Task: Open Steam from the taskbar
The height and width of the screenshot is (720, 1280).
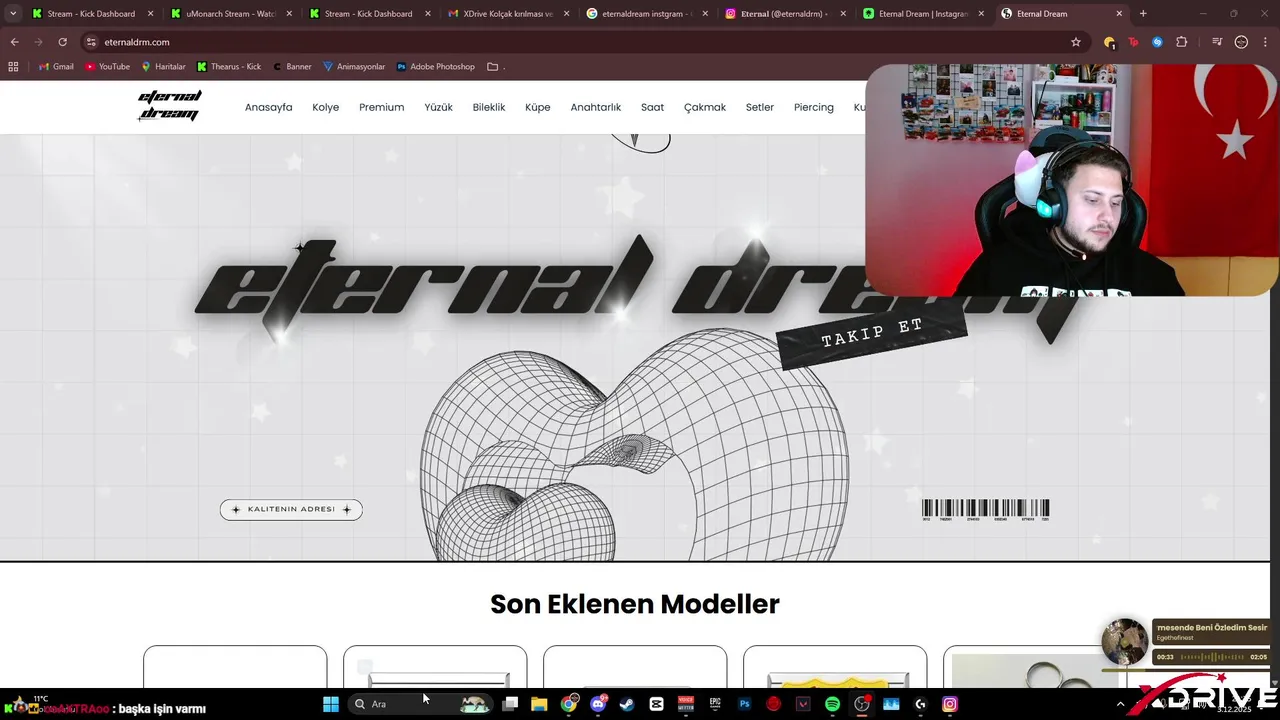Action: click(627, 704)
